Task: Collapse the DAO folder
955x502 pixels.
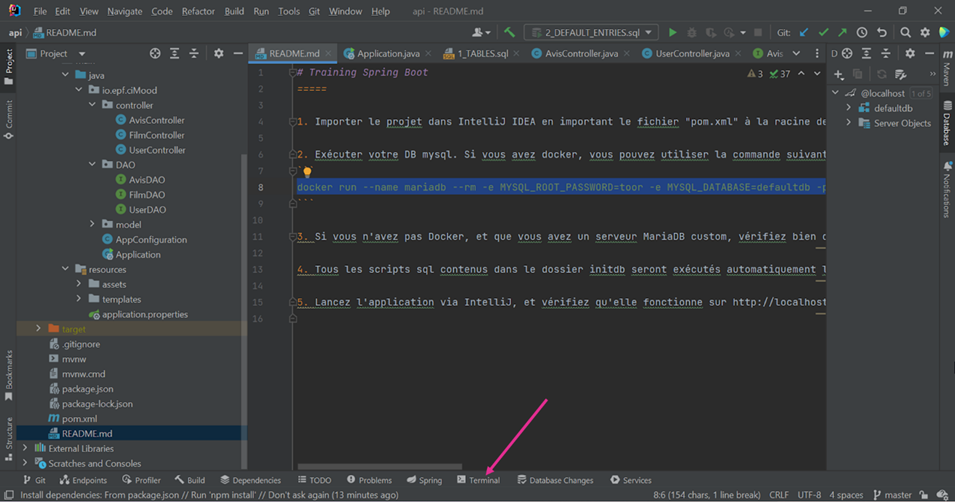Action: click(92, 164)
